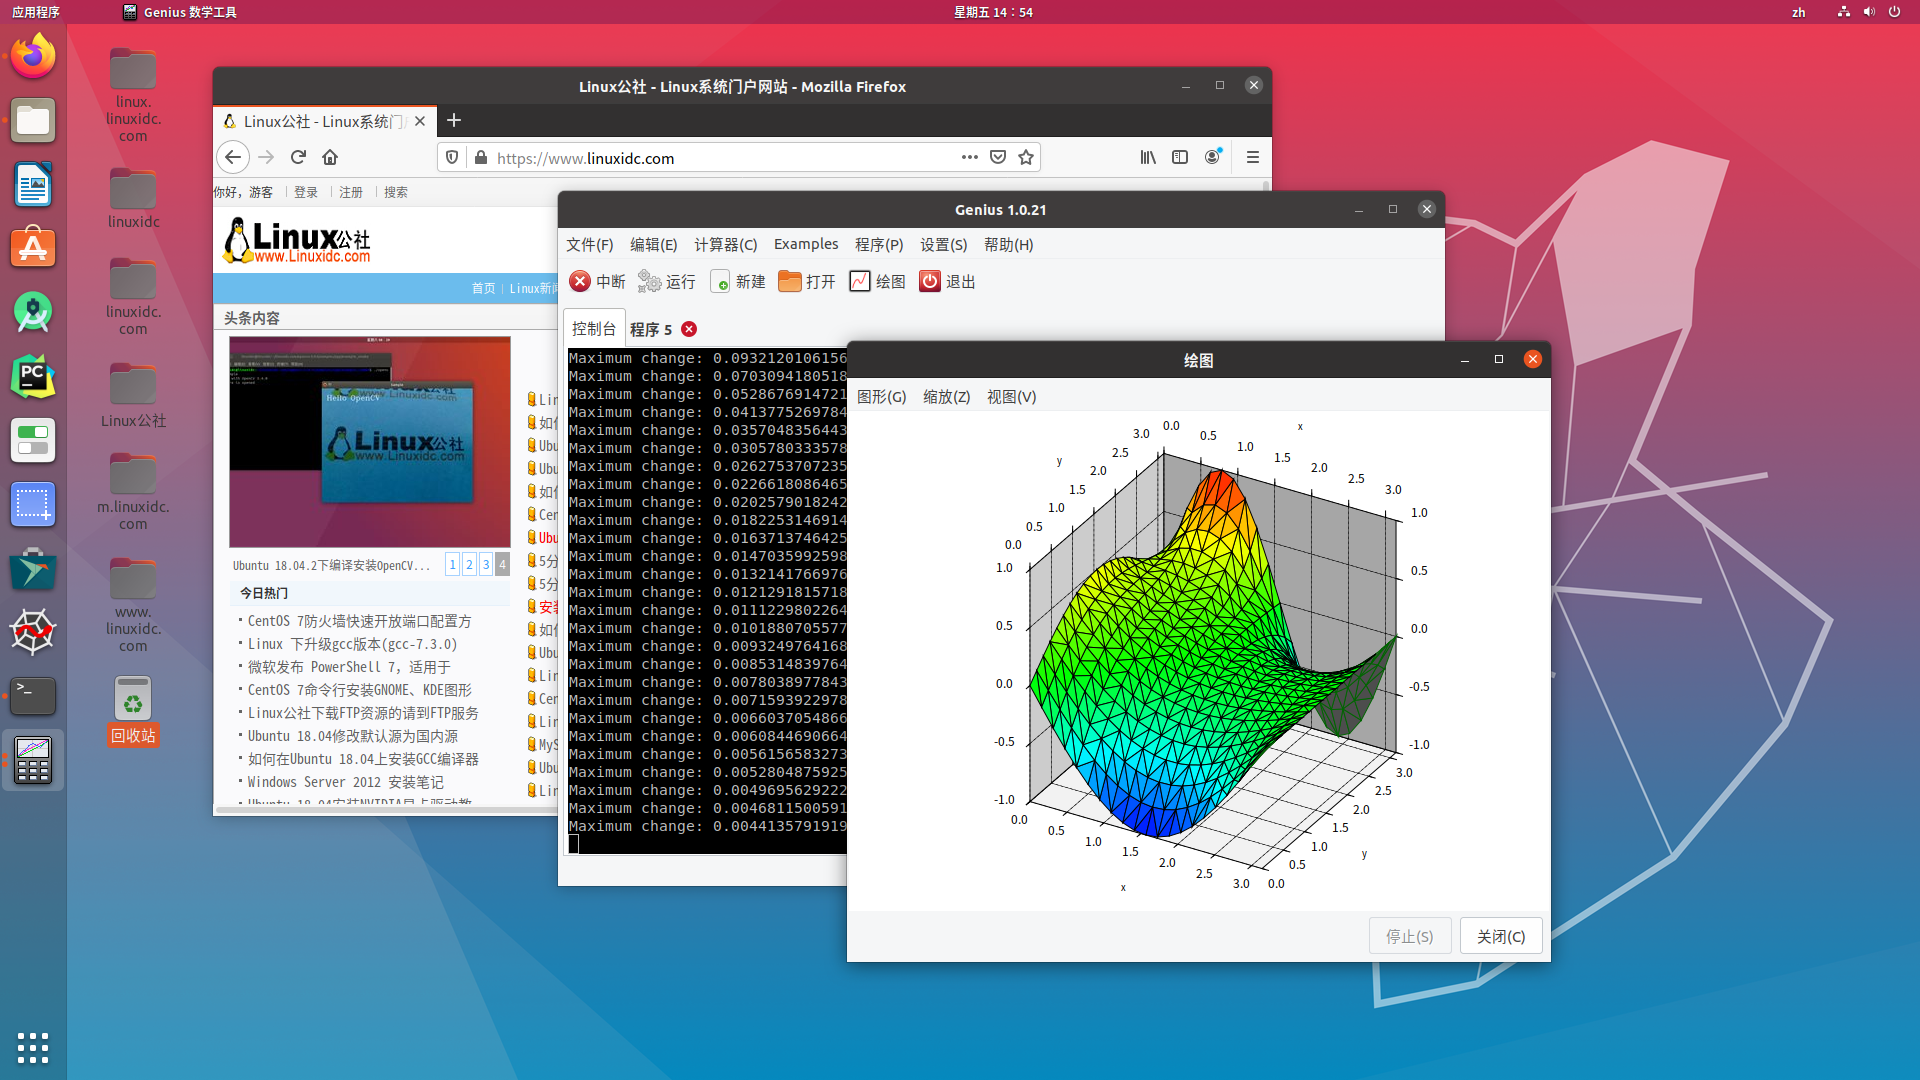Click inside the Firefox address bar
The height and width of the screenshot is (1080, 1920).
tap(700, 157)
